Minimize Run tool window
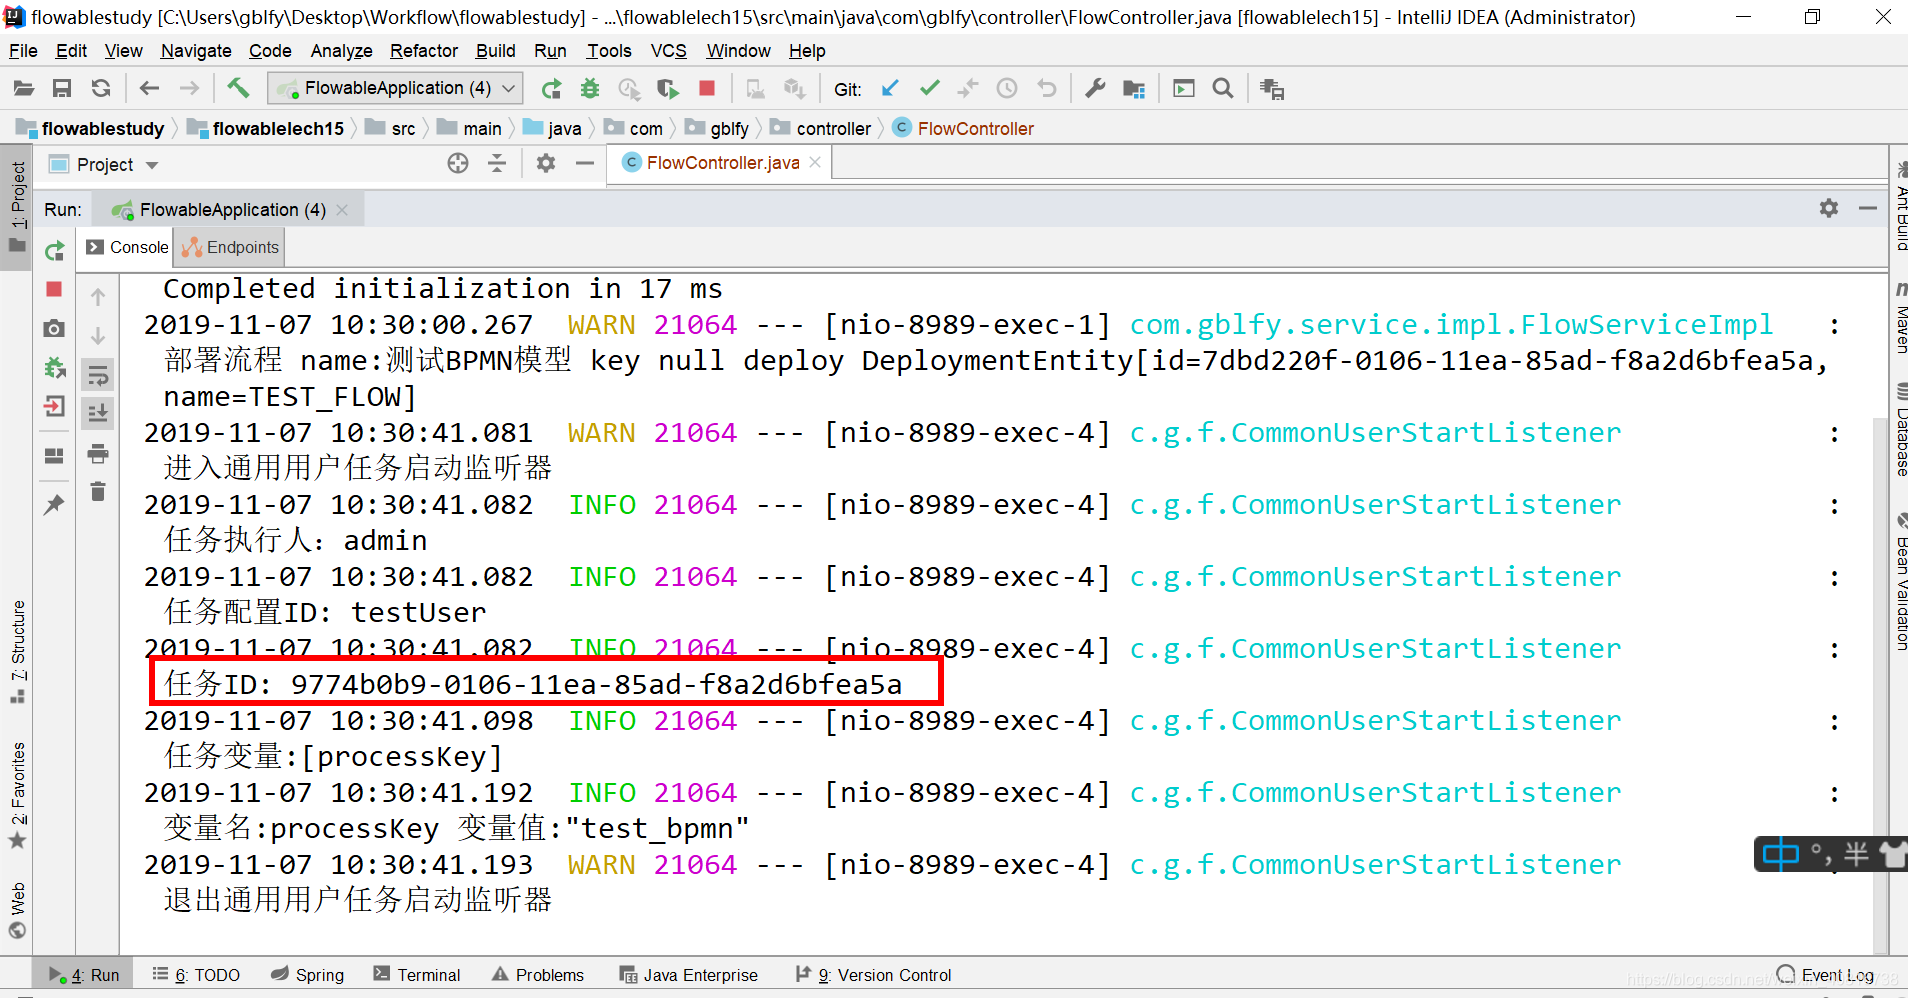 tap(1868, 208)
